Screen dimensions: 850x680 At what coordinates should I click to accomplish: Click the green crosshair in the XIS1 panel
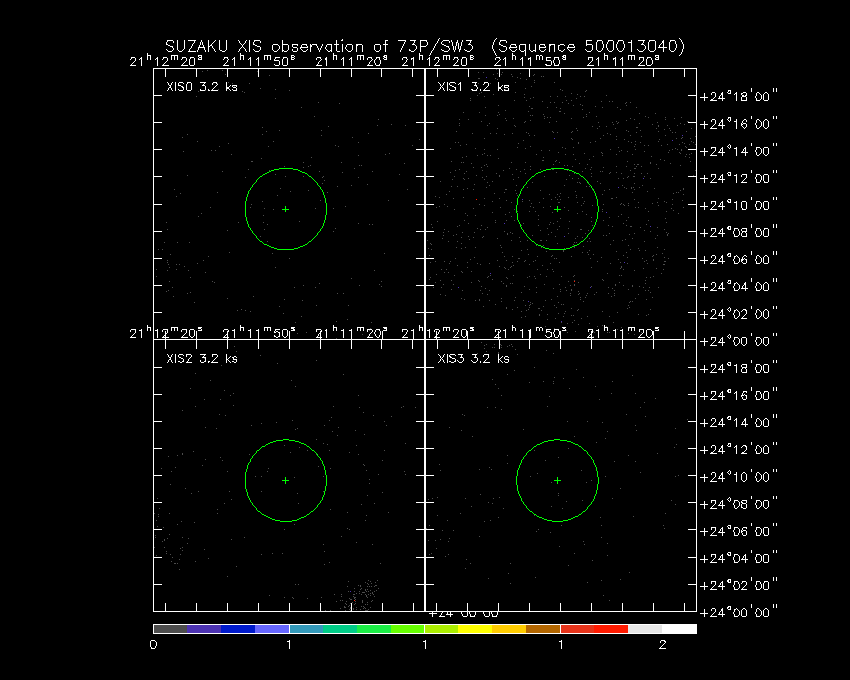557,209
